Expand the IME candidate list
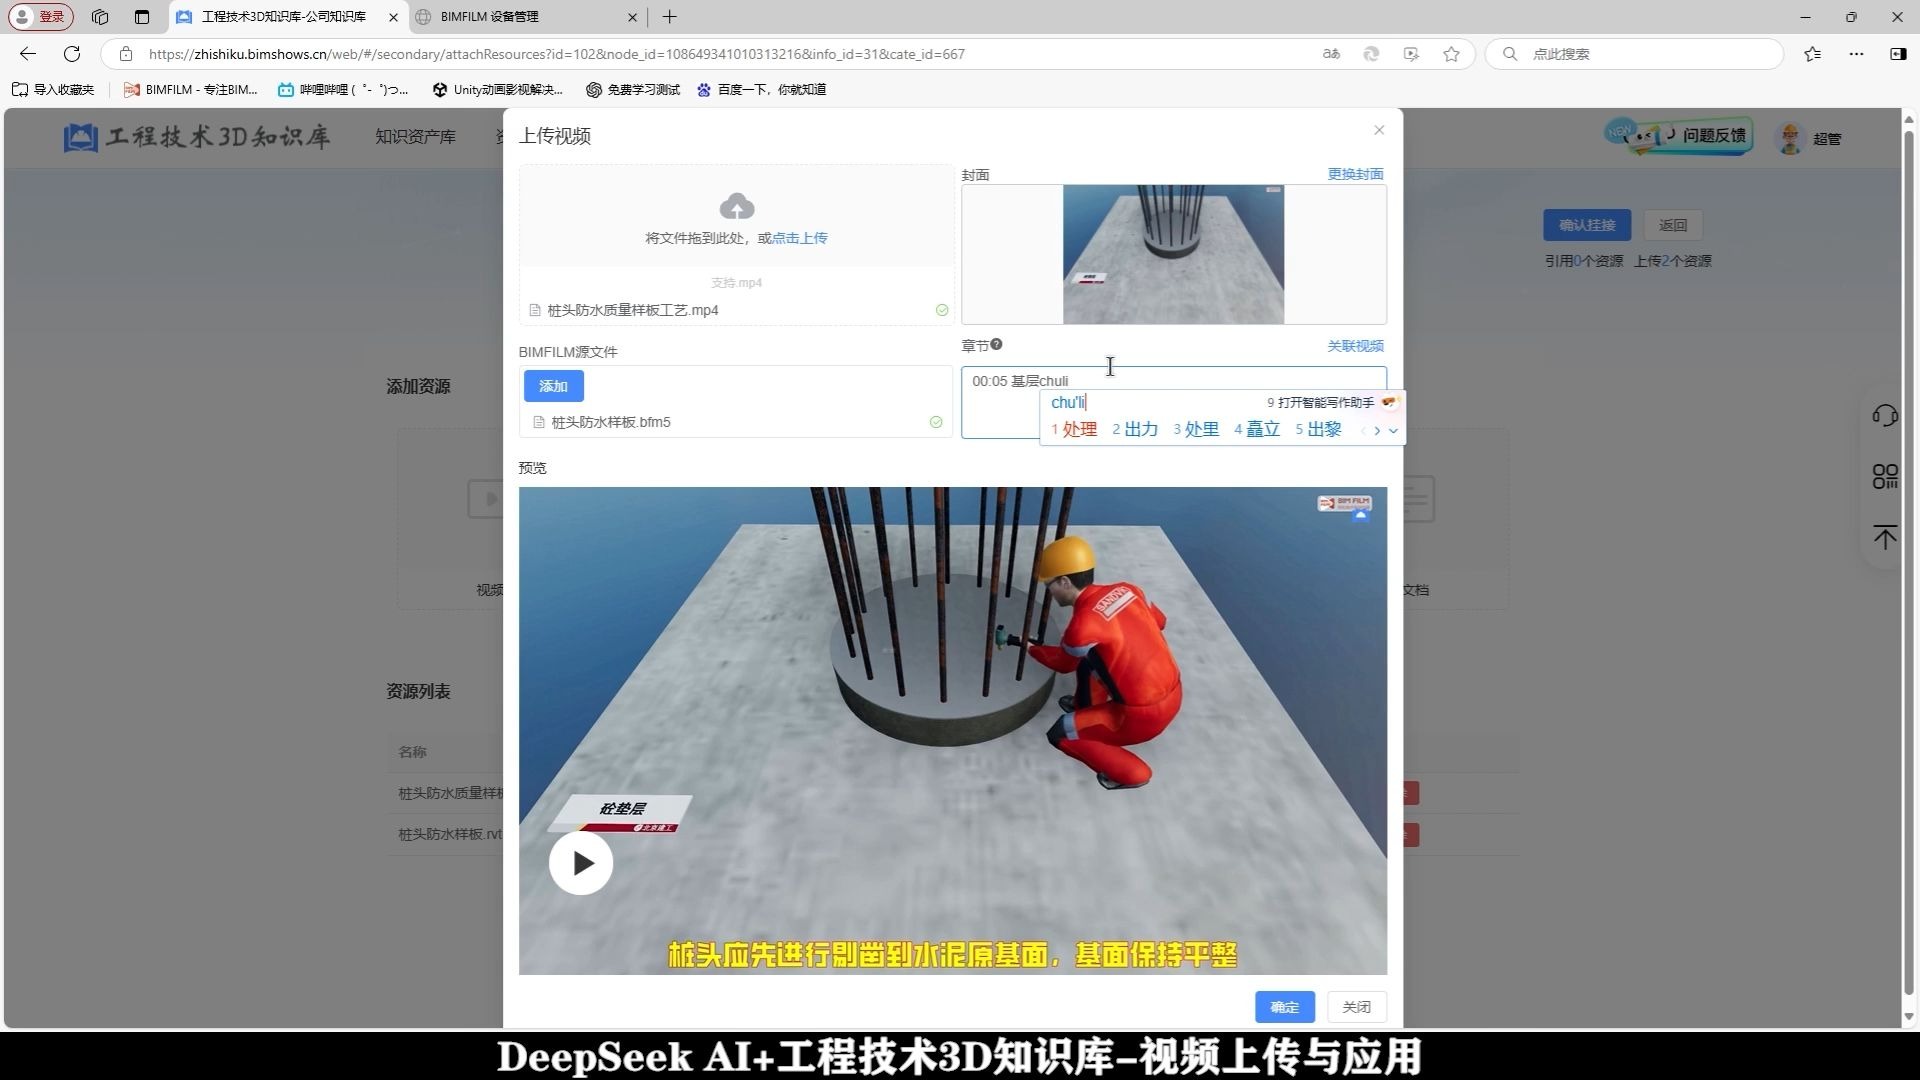Image resolution: width=1920 pixels, height=1080 pixels. click(1393, 431)
